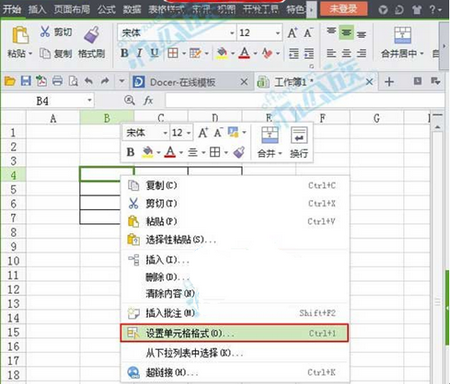Click the formula bar input
The width and height of the screenshot is (450, 384).
coord(305,100)
